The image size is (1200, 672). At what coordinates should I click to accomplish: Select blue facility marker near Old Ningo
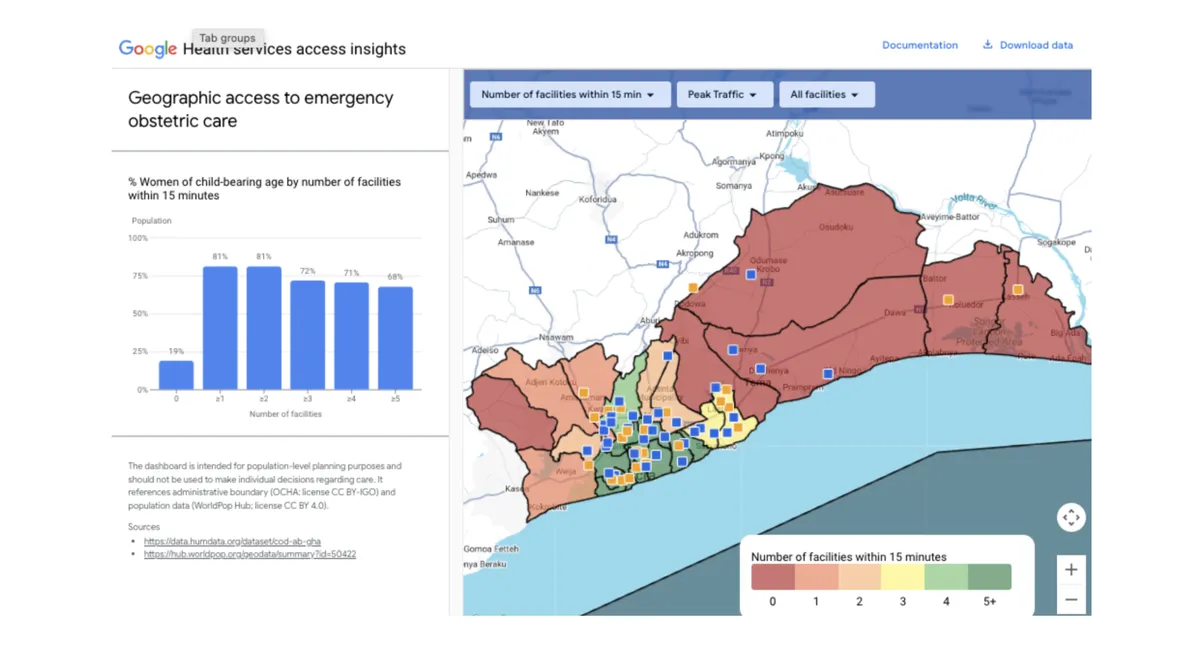(x=828, y=373)
